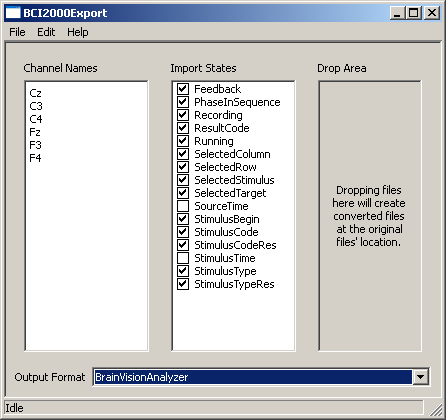Toggle the ResultCode checkbox
The height and width of the screenshot is (420, 446).
point(183,128)
